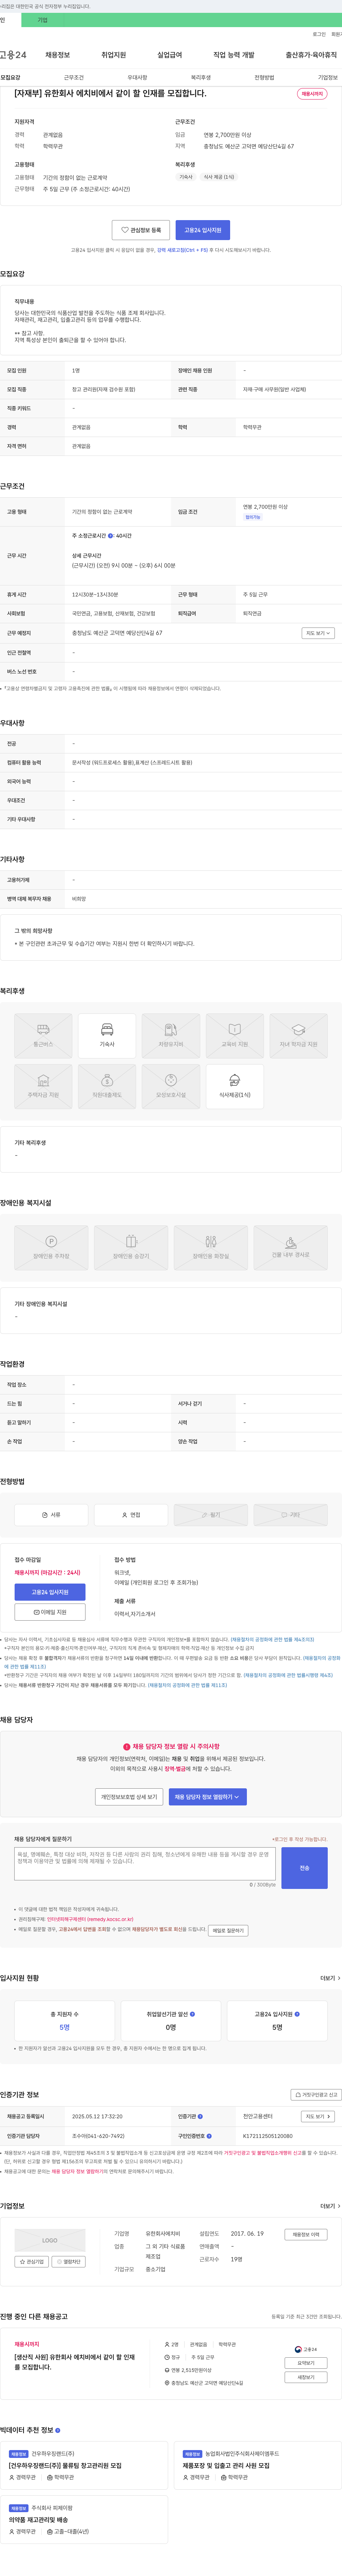This screenshot has height=2576, width=342.
Task: Open the 직업 능력 개발 menu
Action: tap(234, 55)
